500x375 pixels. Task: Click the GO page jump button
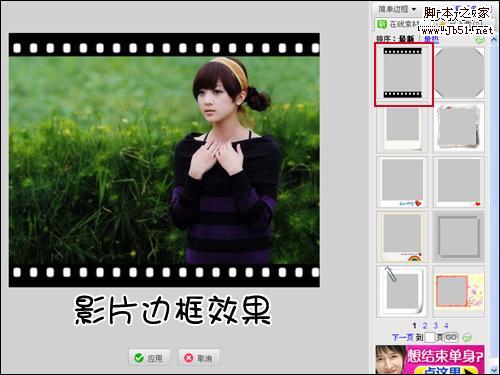451,337
